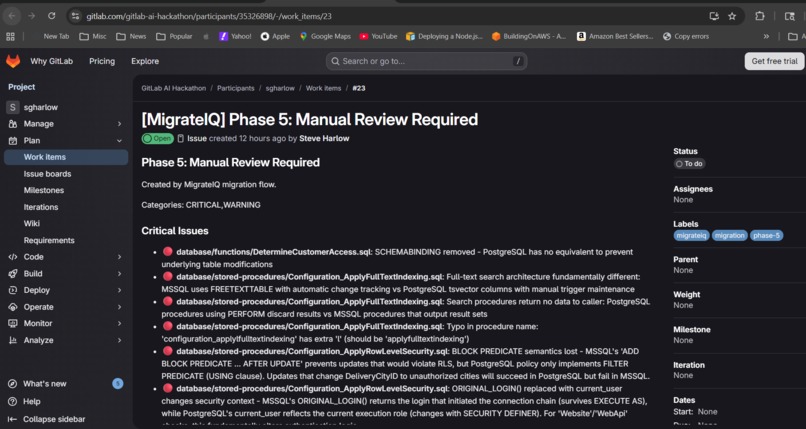The width and height of the screenshot is (806, 429).
Task: Click the migration label
Action: click(x=729, y=236)
